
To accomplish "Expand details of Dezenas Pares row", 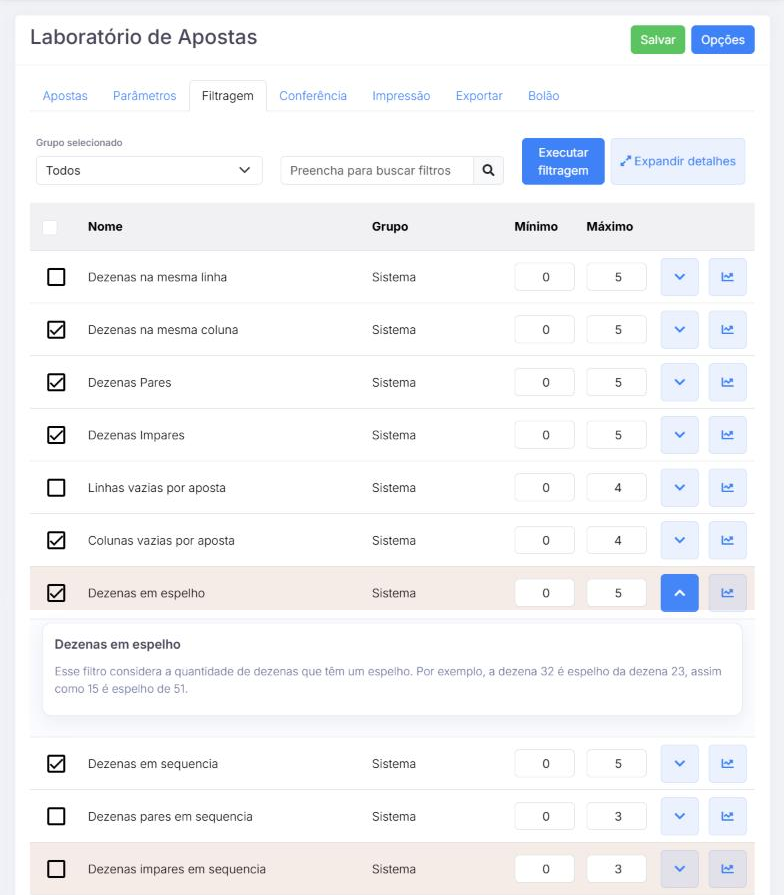I will point(679,382).
